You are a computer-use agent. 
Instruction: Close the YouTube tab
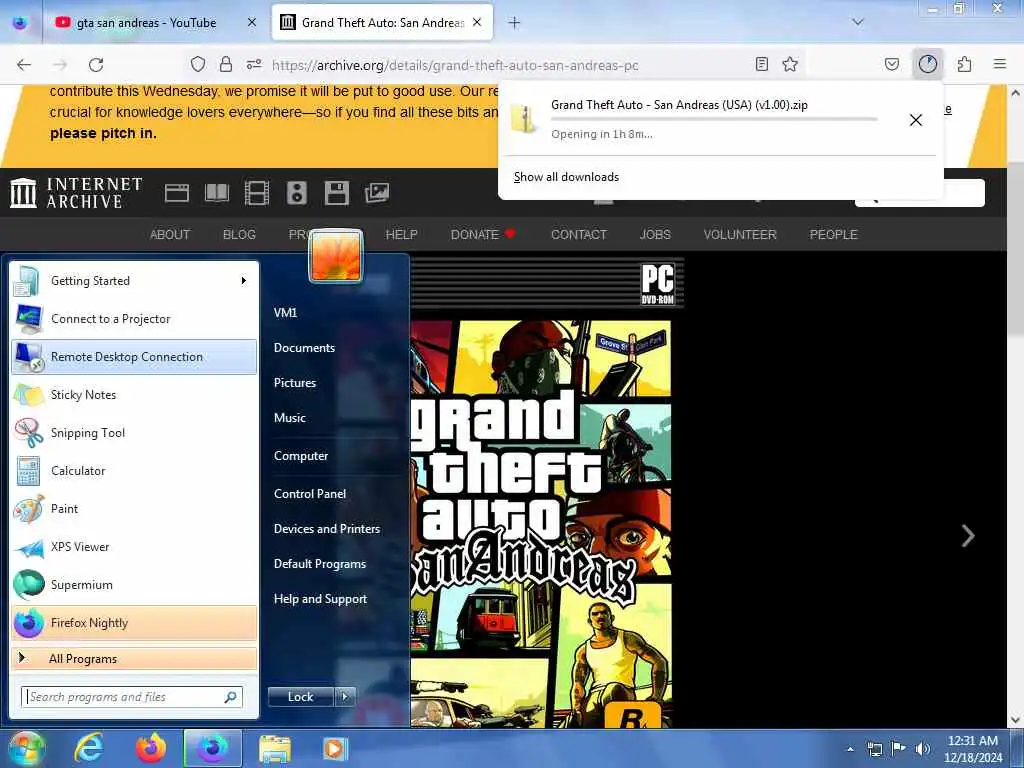coord(252,23)
